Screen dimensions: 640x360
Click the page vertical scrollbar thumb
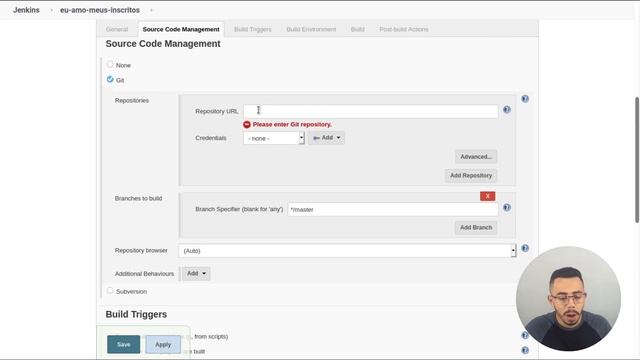tap(637, 159)
